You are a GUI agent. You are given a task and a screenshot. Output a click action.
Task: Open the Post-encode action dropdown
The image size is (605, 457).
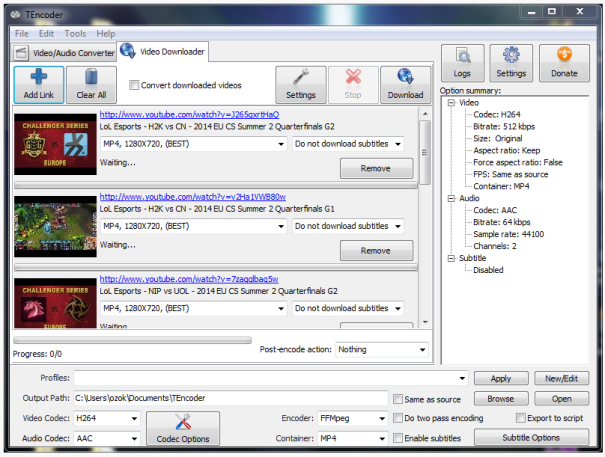click(x=382, y=350)
